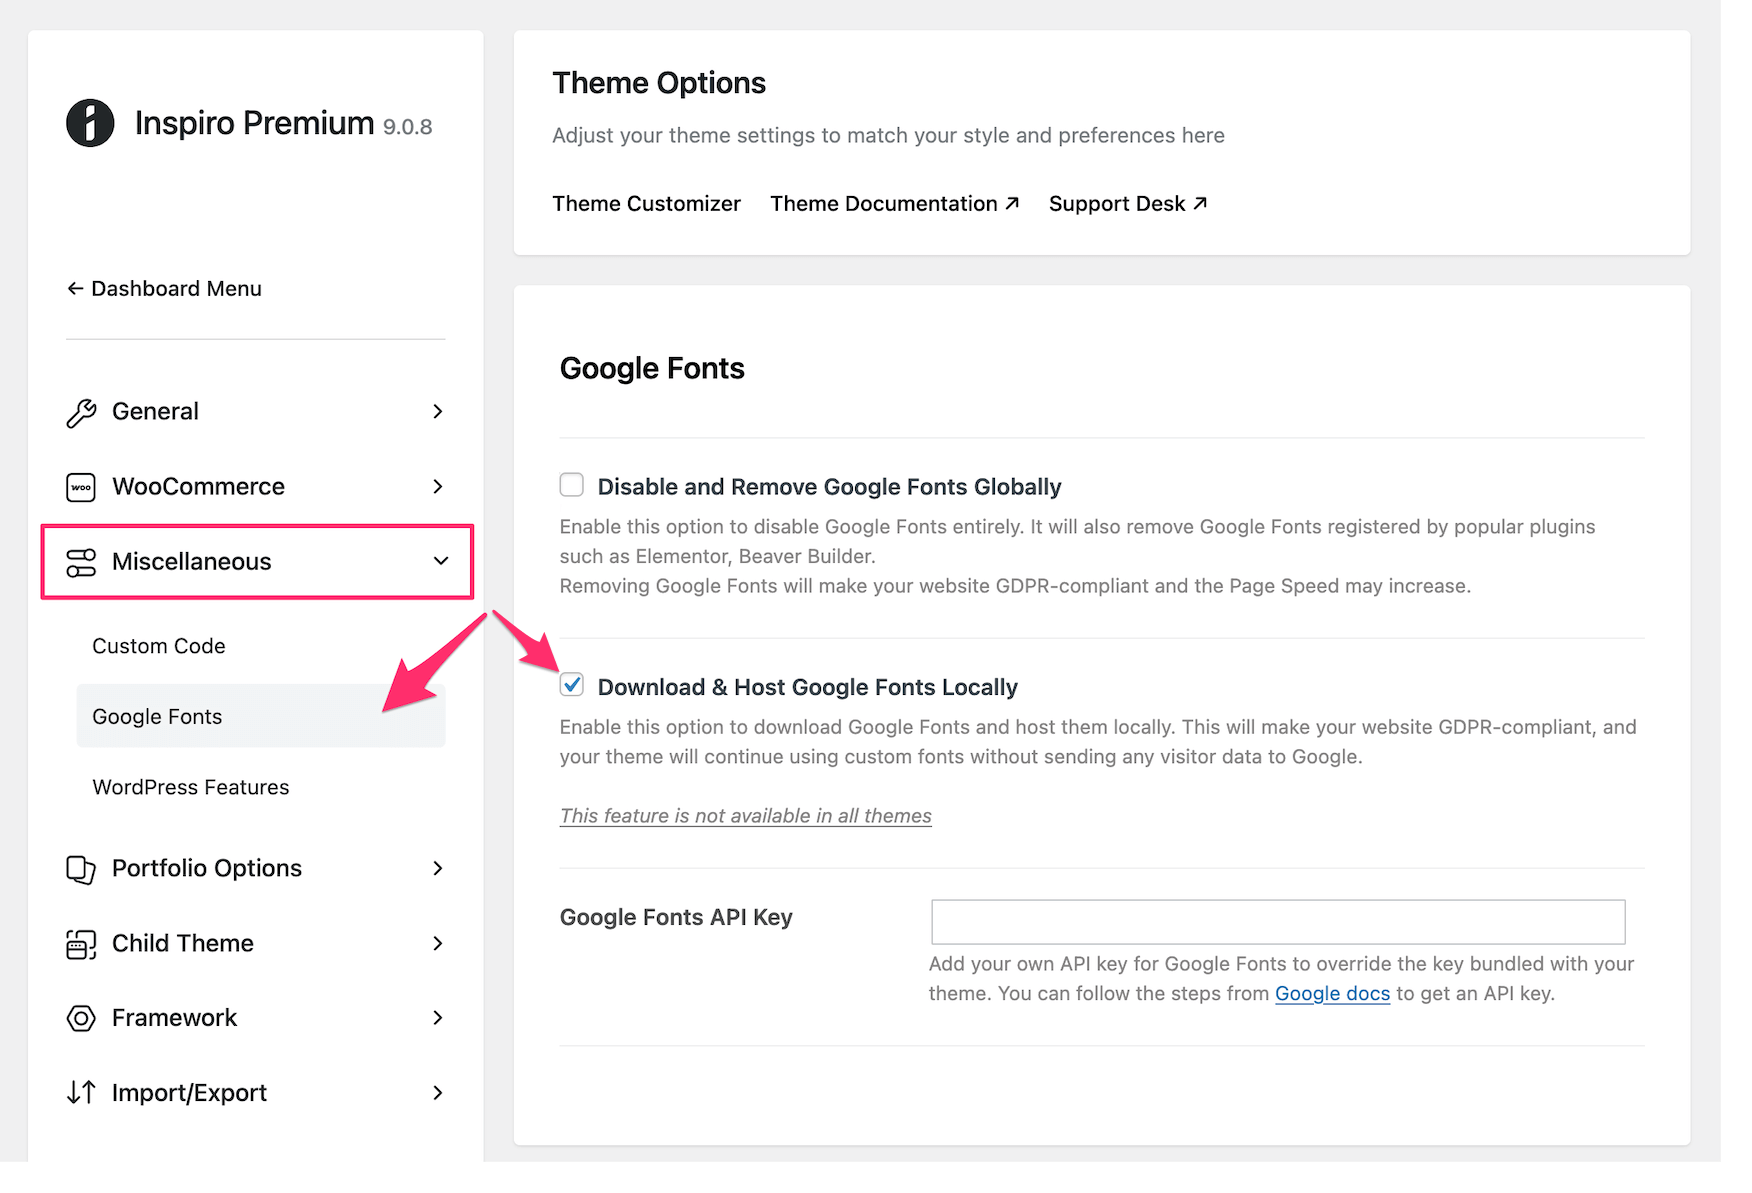Expand the Import/Export chevron
Image resolution: width=1752 pixels, height=1193 pixels.
[x=438, y=1093]
